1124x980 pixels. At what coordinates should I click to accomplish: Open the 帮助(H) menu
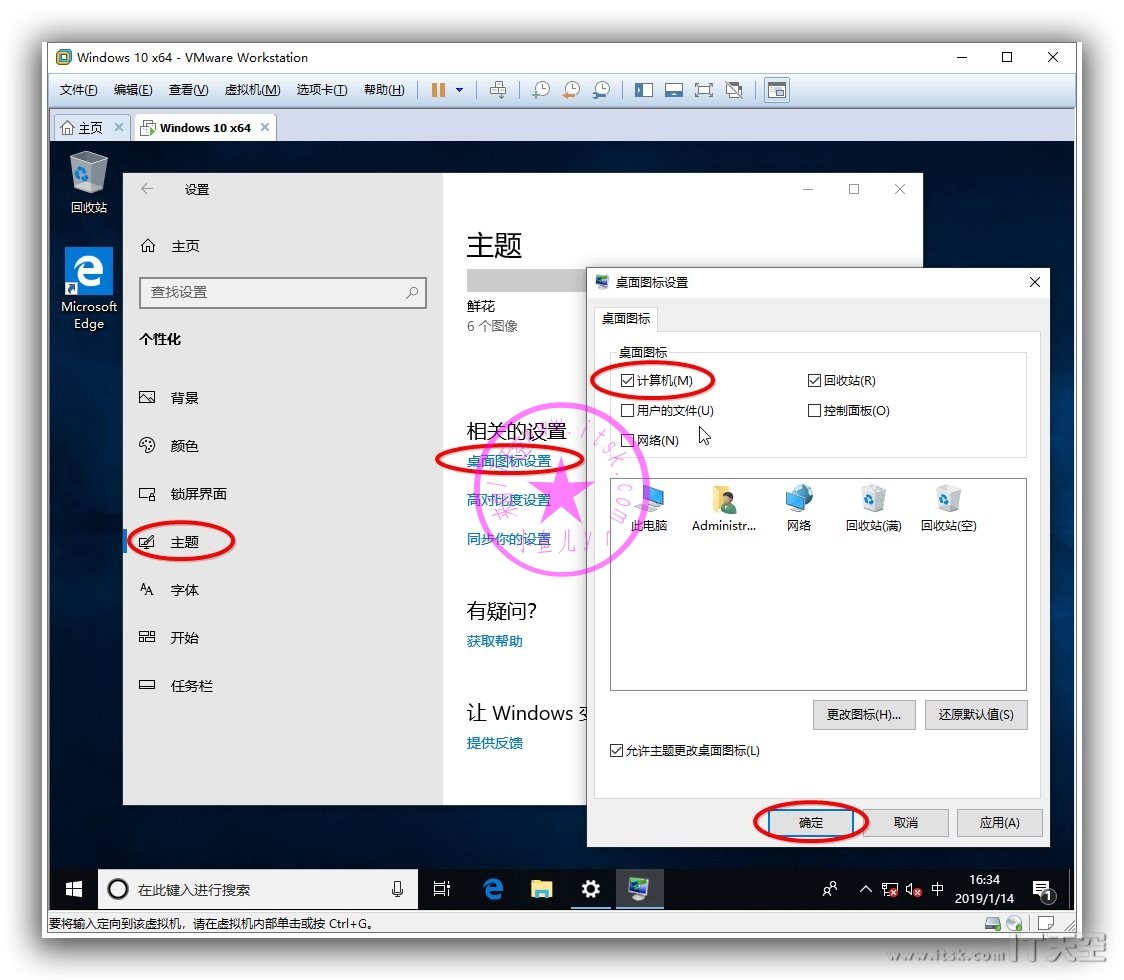point(384,90)
